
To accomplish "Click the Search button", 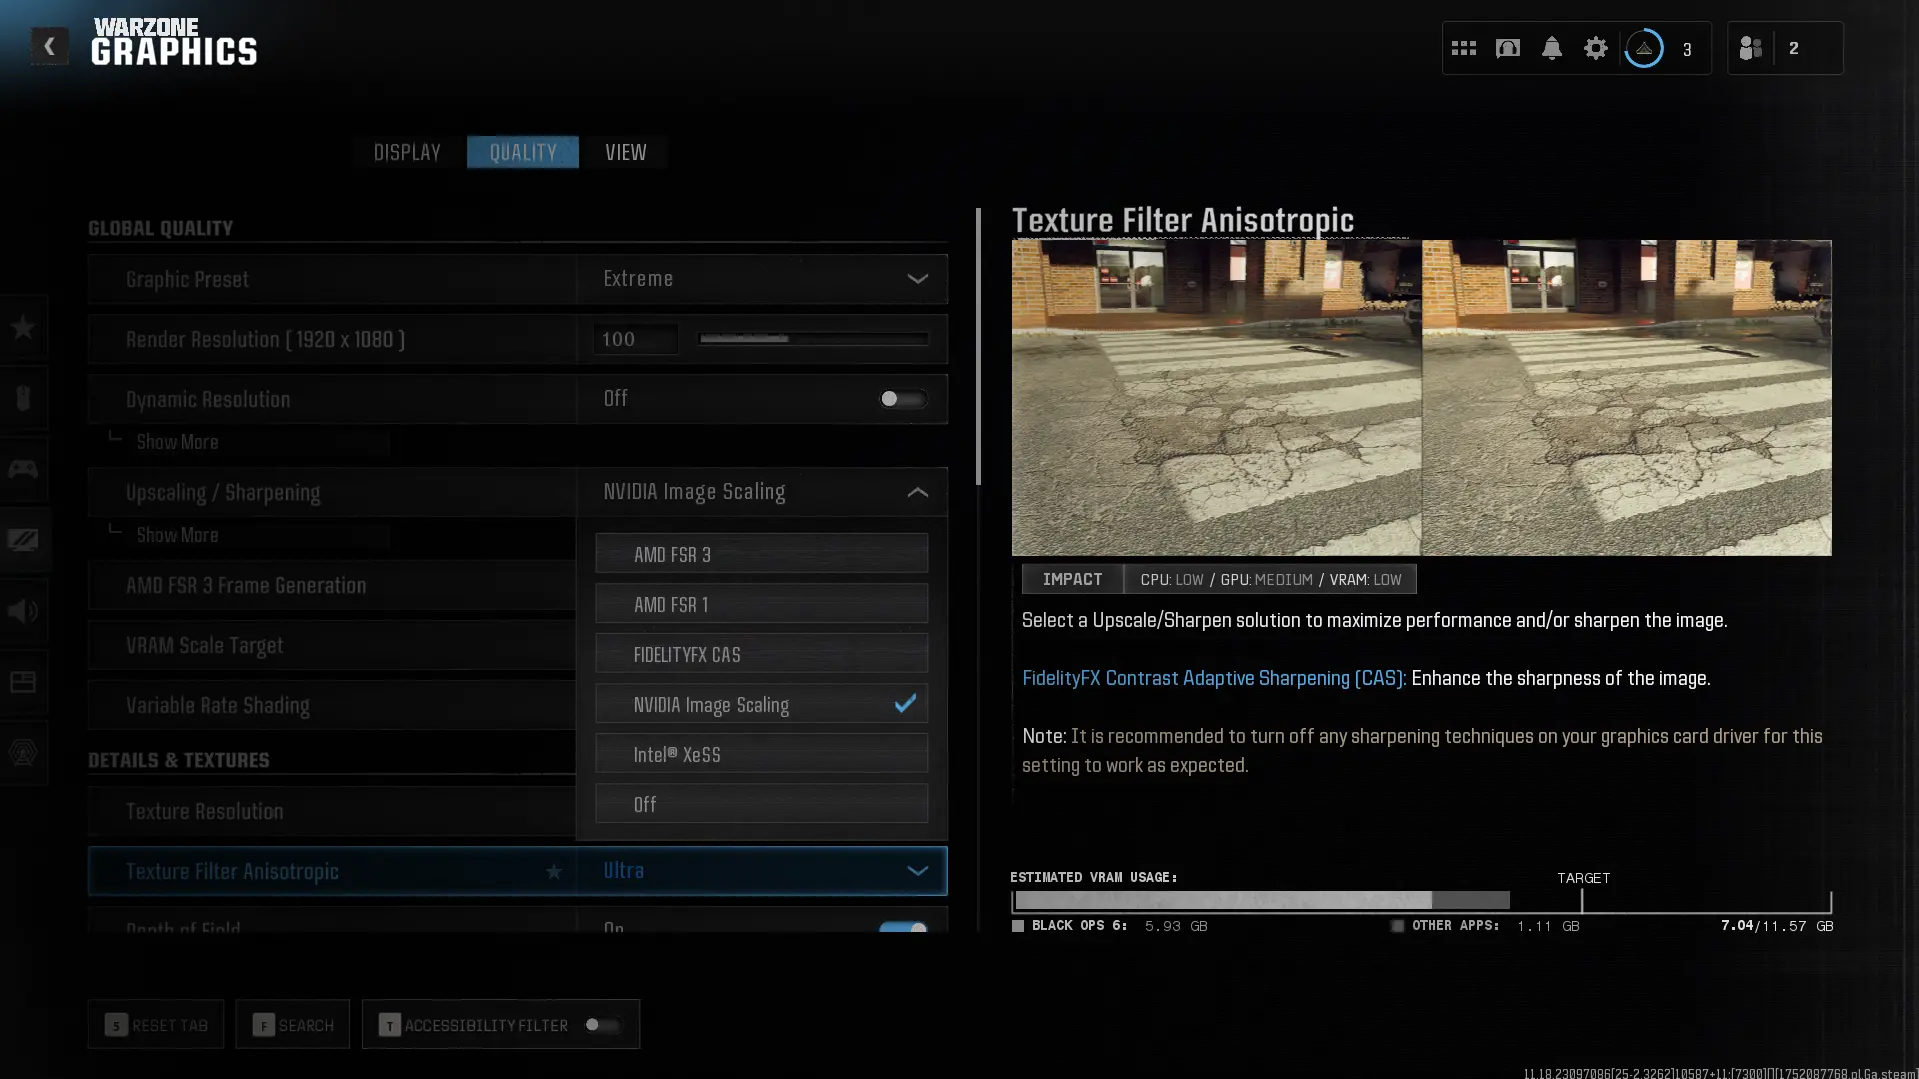I will click(293, 1025).
